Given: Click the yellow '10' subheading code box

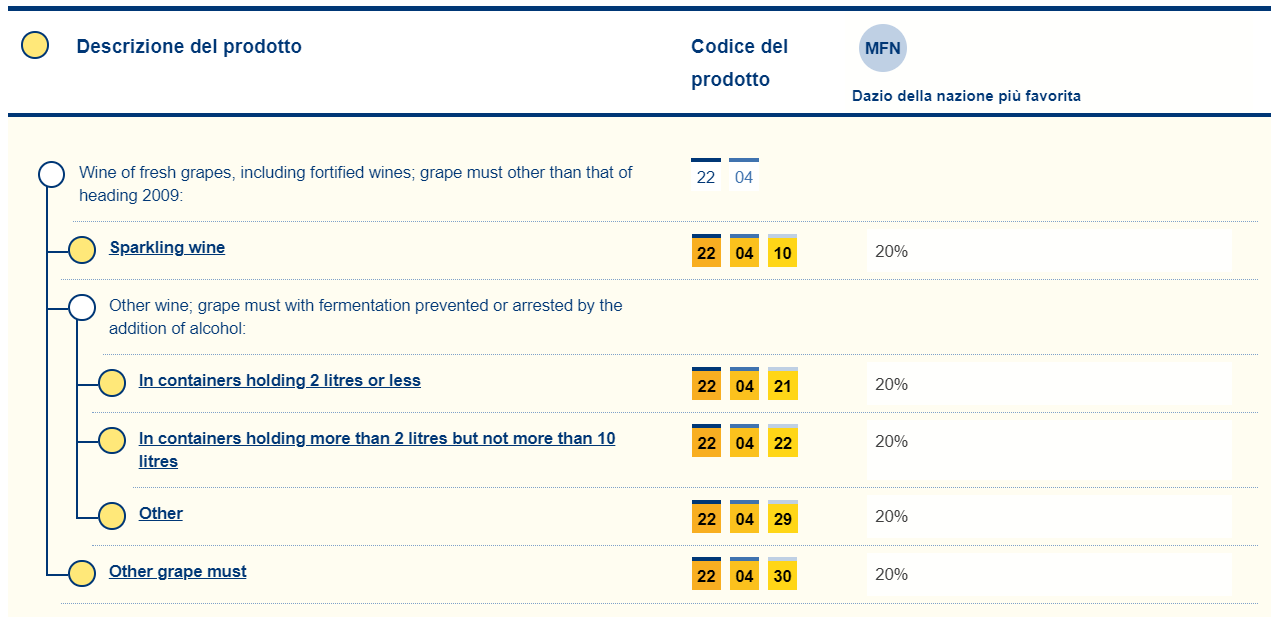Looking at the screenshot, I should [x=783, y=253].
